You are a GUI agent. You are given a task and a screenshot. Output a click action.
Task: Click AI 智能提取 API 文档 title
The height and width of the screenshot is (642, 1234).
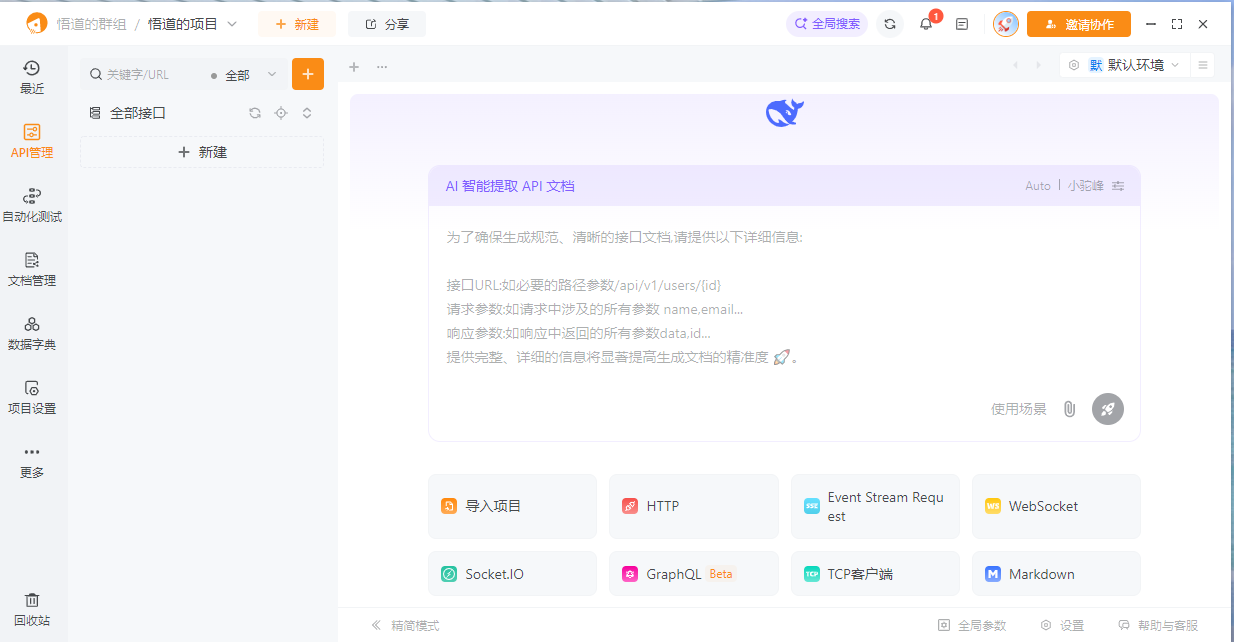coord(510,186)
